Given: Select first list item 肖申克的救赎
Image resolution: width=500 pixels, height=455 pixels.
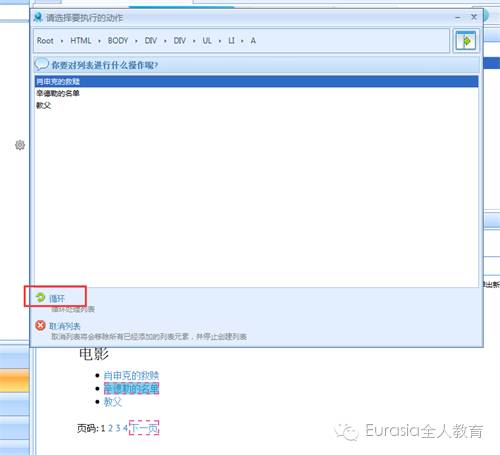Looking at the screenshot, I should pos(256,81).
